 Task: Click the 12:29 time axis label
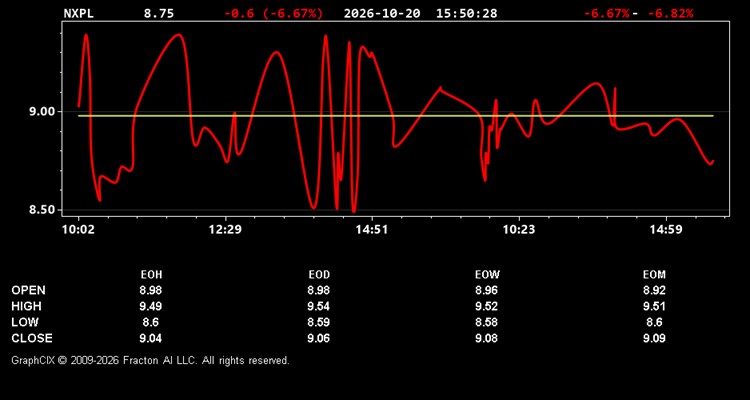point(225,229)
